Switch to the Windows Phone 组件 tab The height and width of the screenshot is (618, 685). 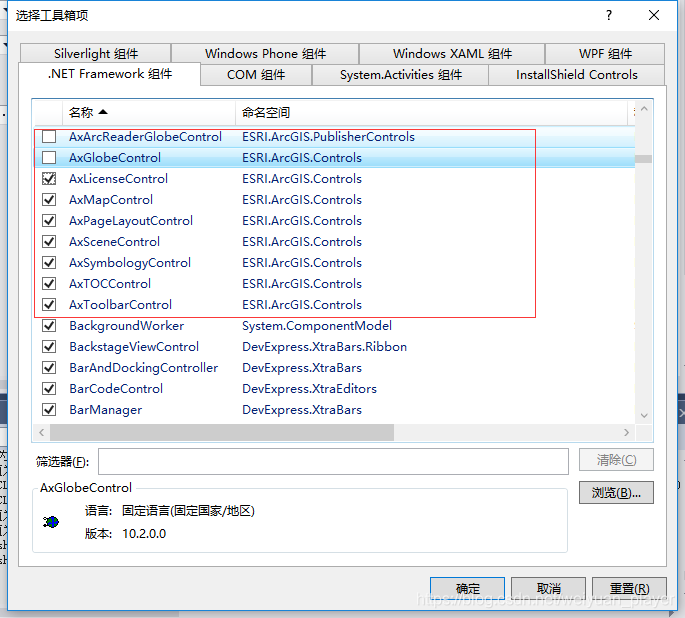265,54
